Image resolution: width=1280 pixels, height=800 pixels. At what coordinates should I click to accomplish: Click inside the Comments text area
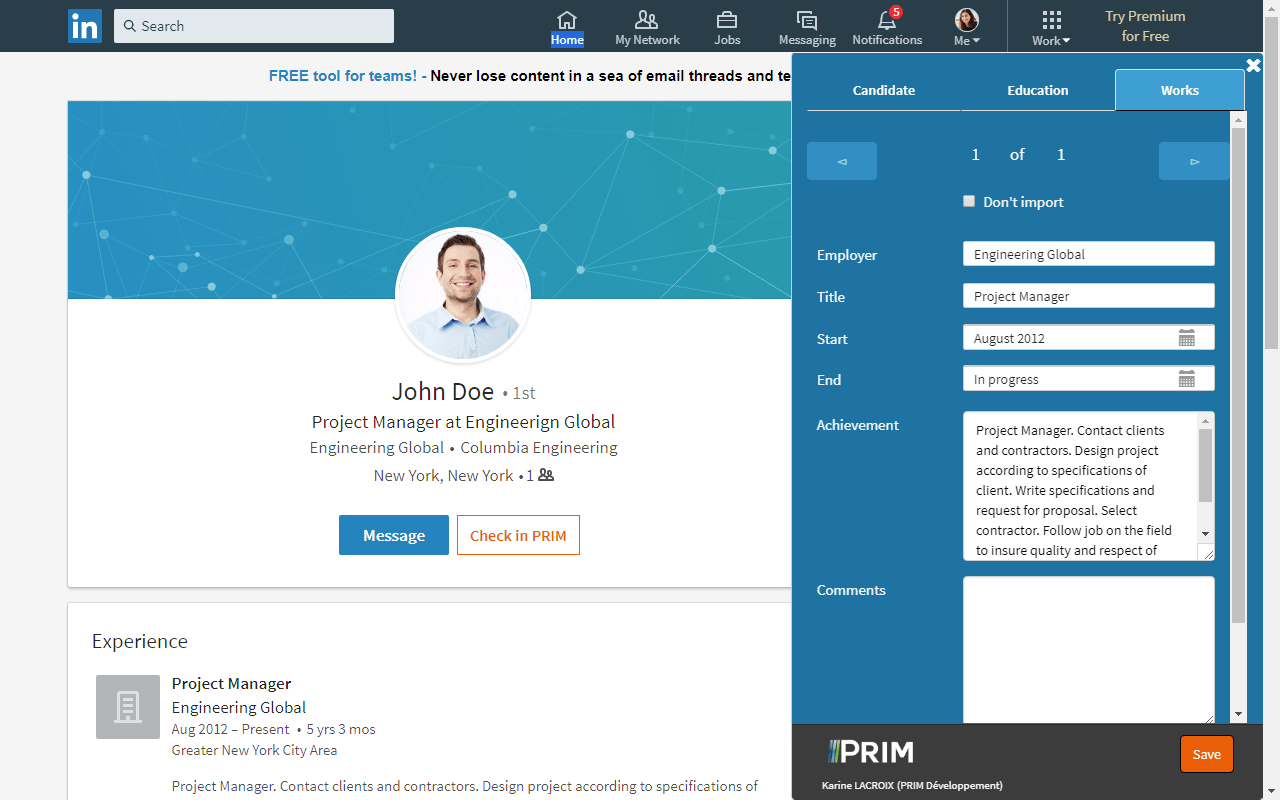[x=1089, y=650]
